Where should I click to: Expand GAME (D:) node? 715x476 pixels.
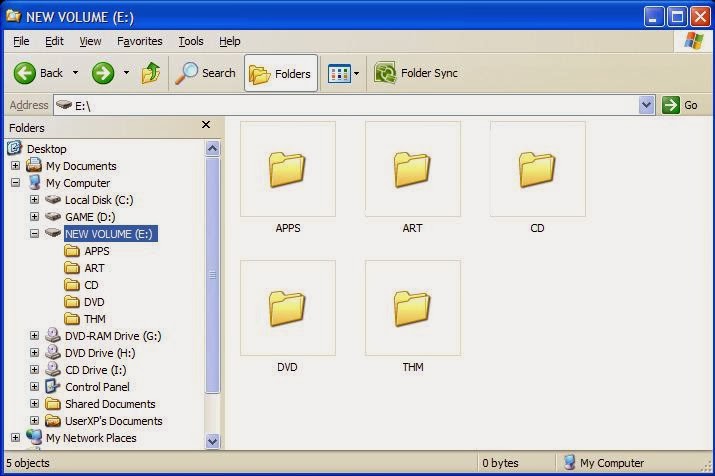click(x=34, y=216)
